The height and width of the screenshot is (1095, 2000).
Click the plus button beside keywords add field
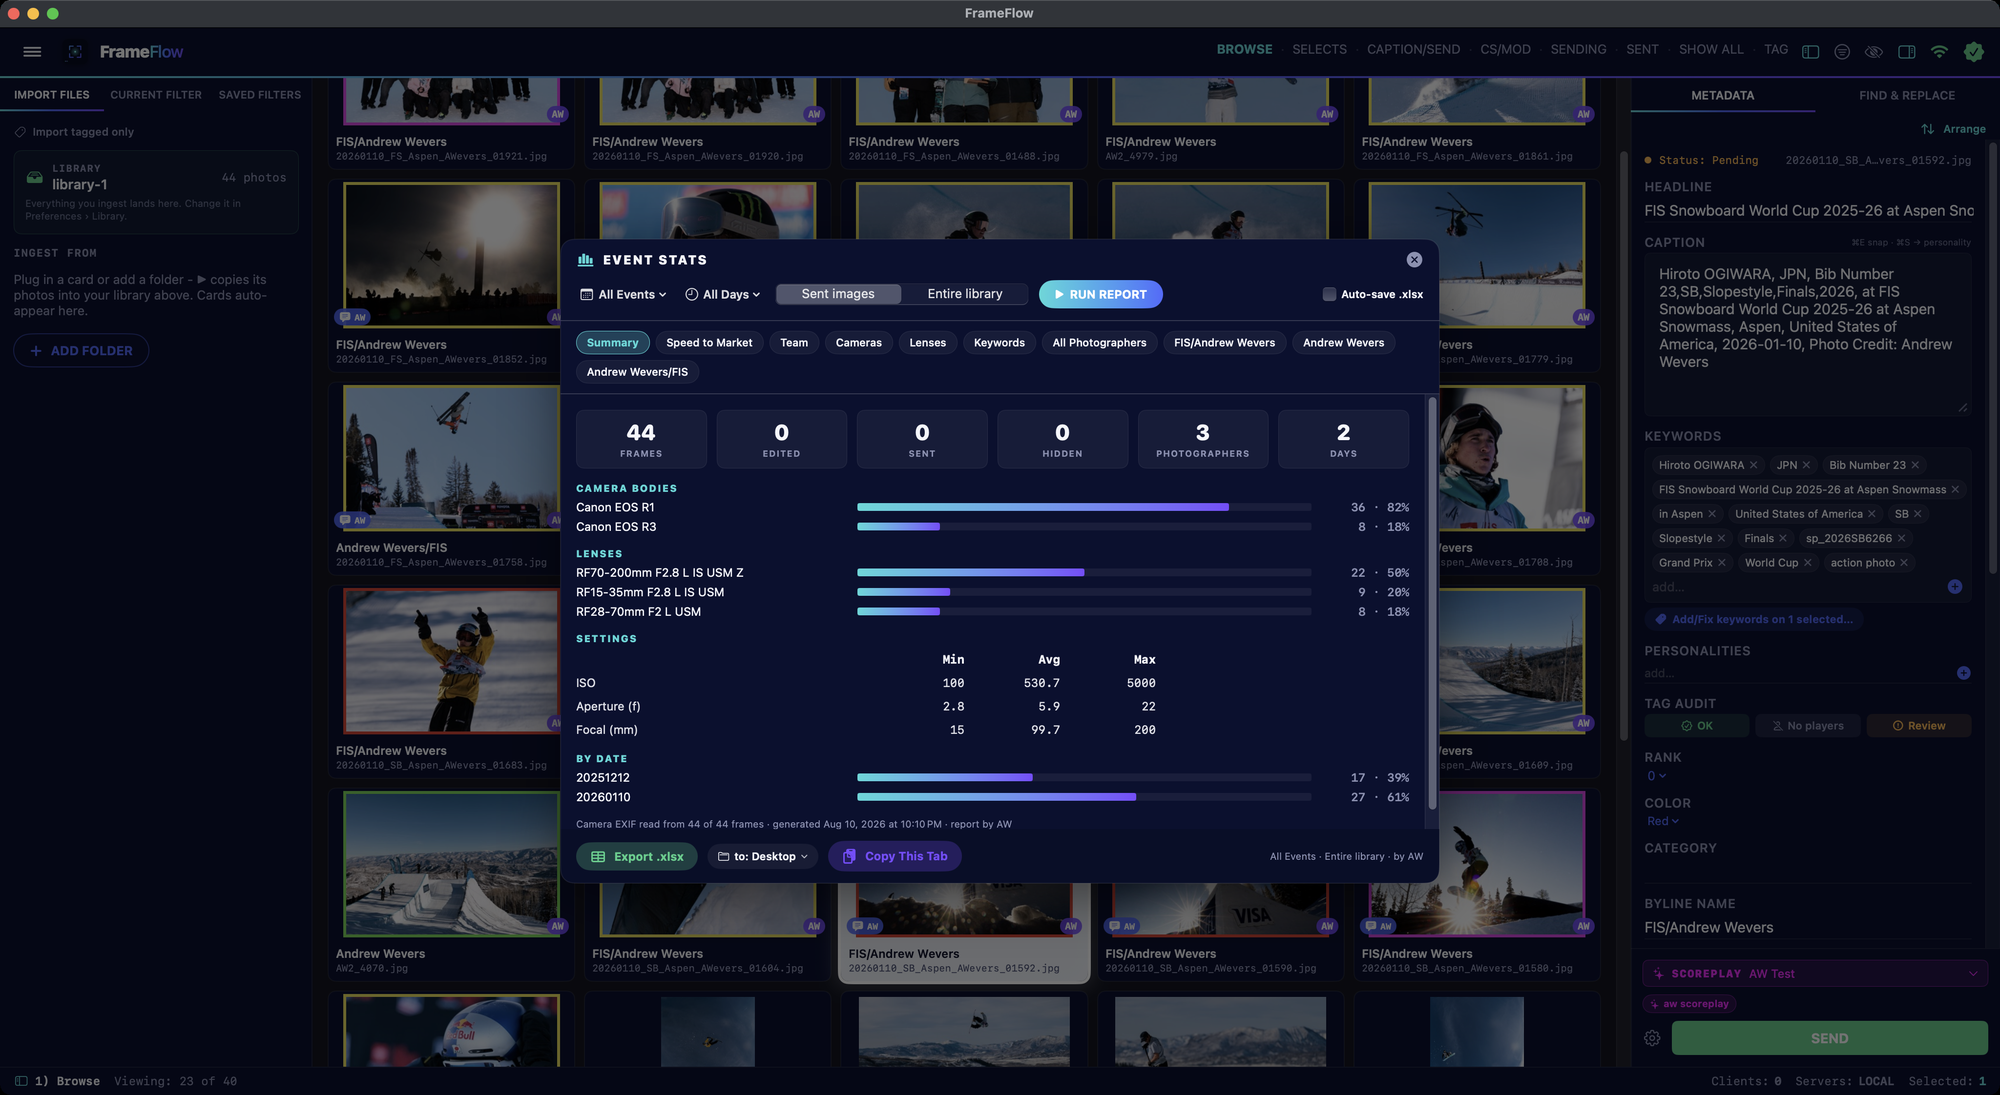[1955, 587]
